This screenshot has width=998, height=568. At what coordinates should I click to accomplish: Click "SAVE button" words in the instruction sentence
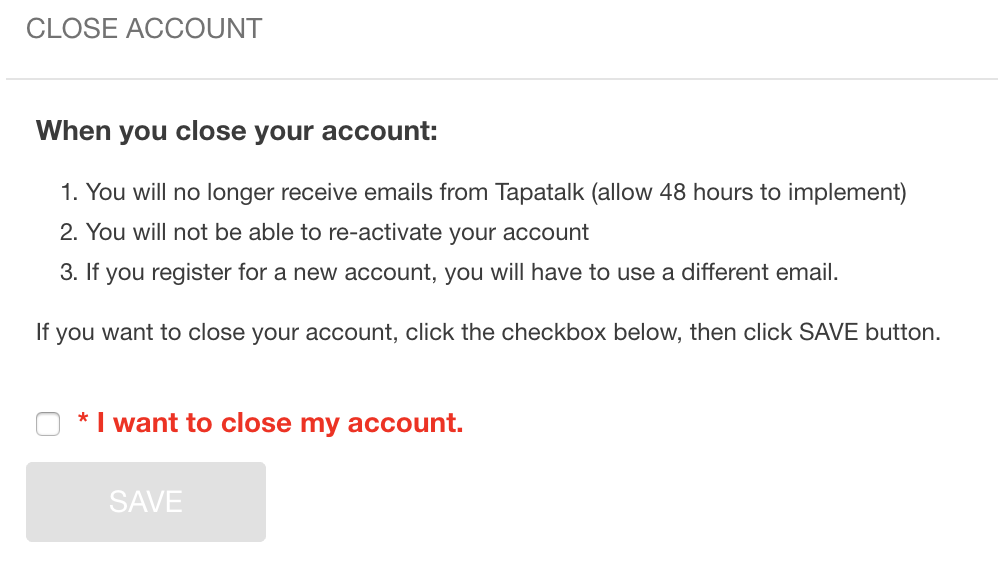(868, 332)
